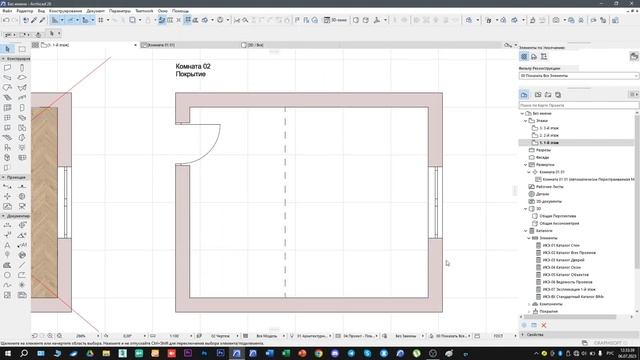Open the Teamwork menu
640x360 pixels.
(144, 11)
